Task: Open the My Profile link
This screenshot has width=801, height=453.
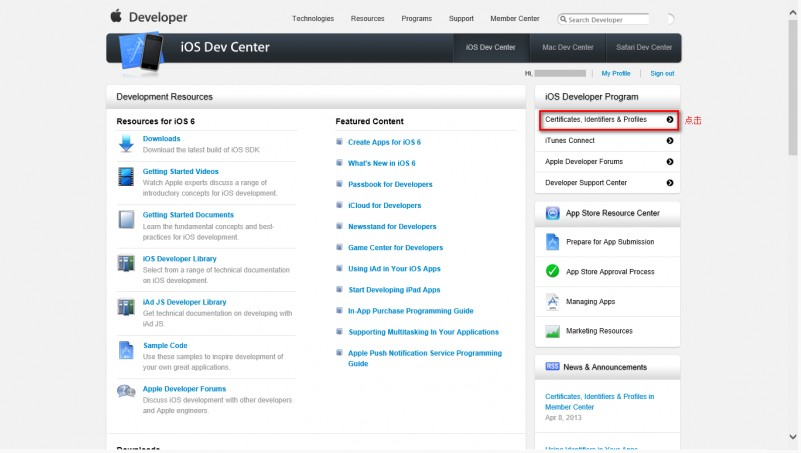Action: click(x=616, y=74)
